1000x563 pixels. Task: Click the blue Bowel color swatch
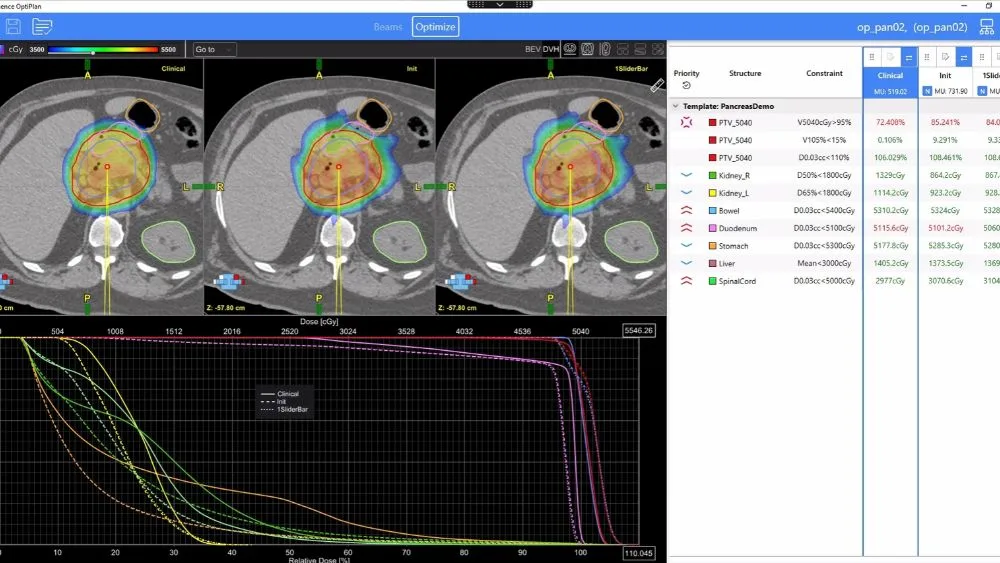[x=712, y=210]
